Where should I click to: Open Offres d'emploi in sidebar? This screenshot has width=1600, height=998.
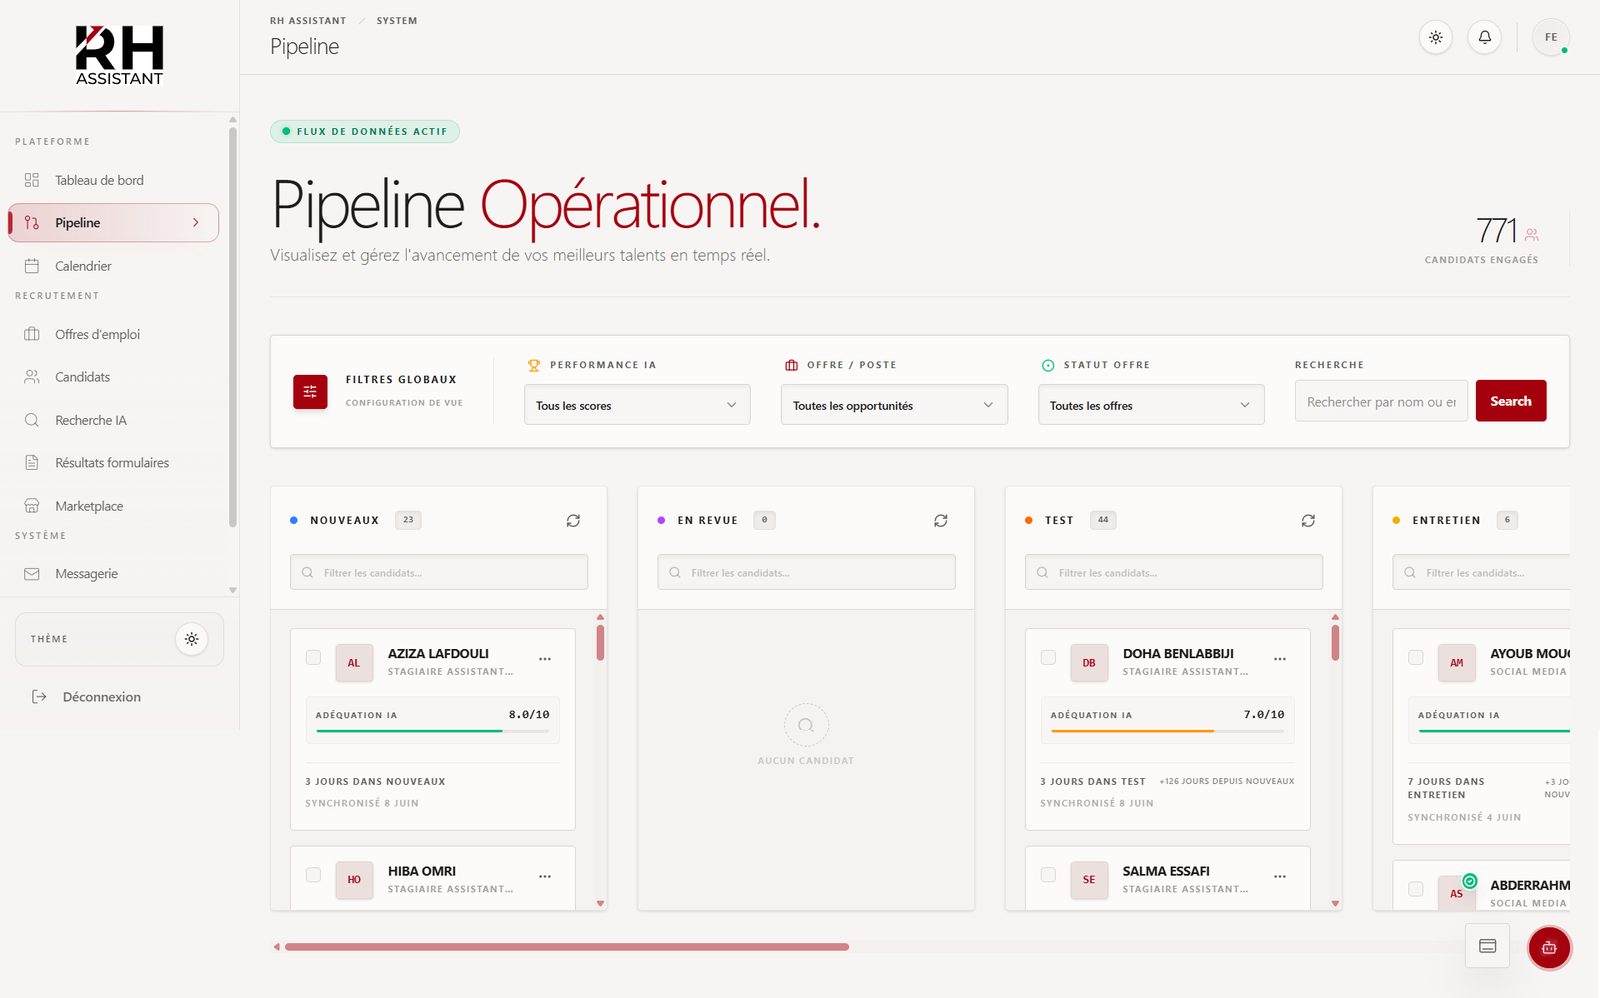pos(113,334)
